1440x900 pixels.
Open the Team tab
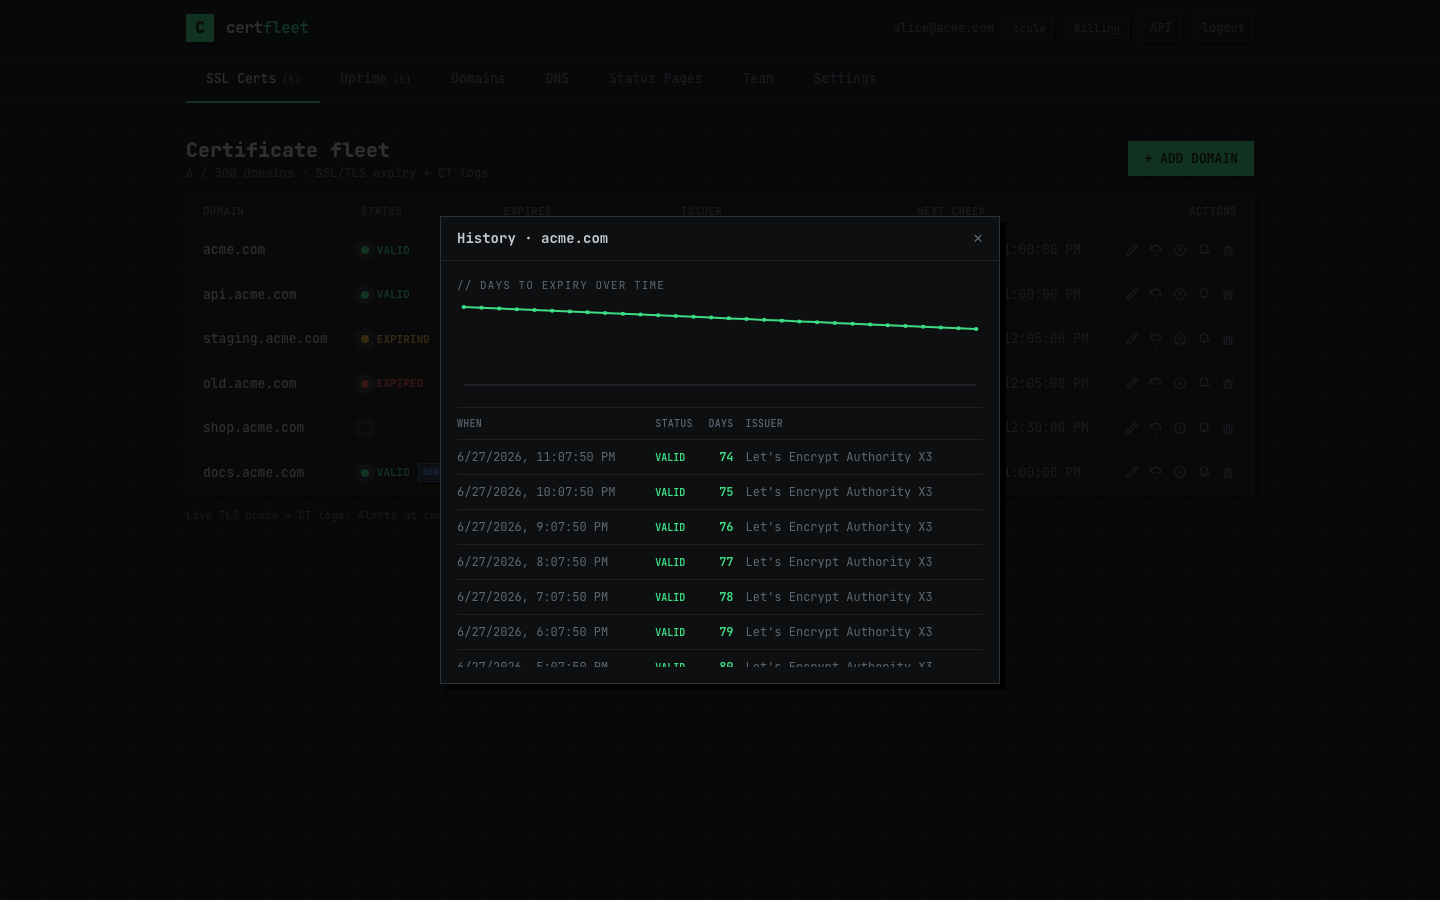click(758, 79)
